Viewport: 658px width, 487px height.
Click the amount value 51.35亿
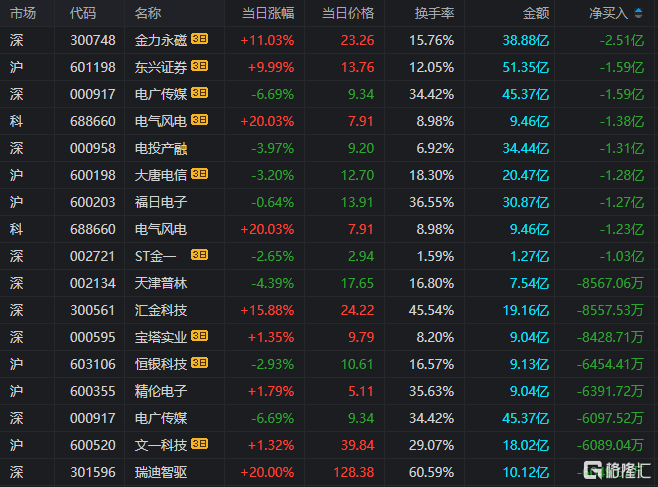(x=526, y=67)
